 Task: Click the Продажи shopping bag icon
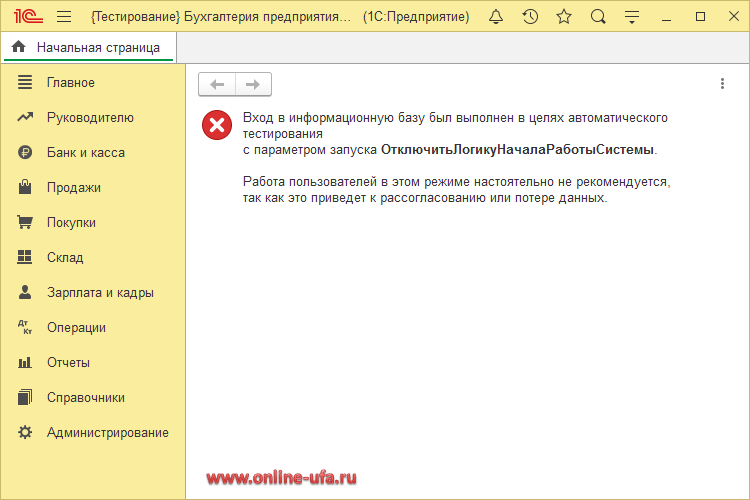[x=25, y=187]
